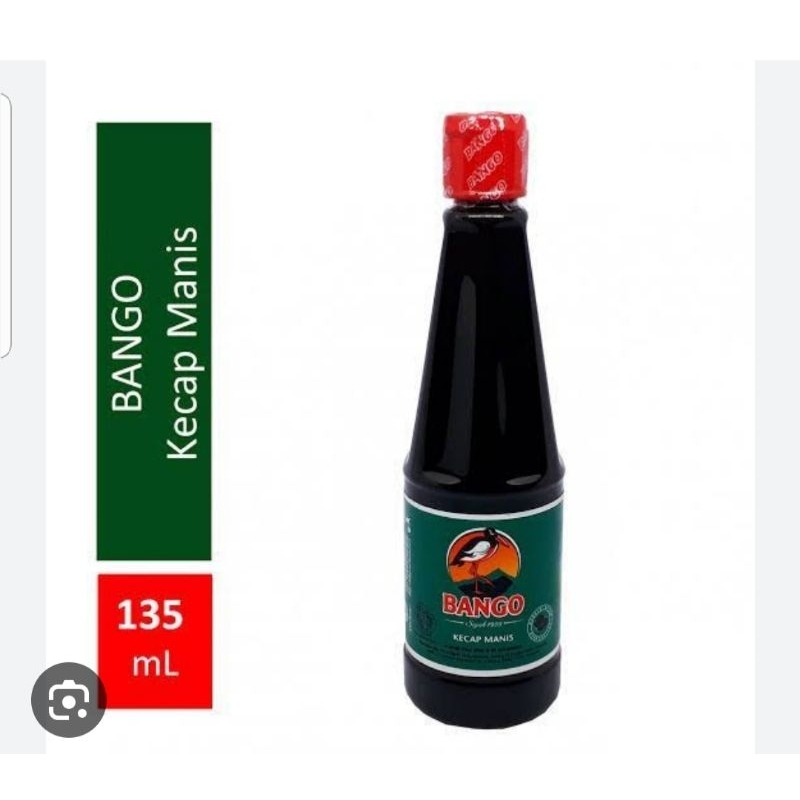Click the green label on the bottle
Screen dimensions: 800x800
(483, 585)
